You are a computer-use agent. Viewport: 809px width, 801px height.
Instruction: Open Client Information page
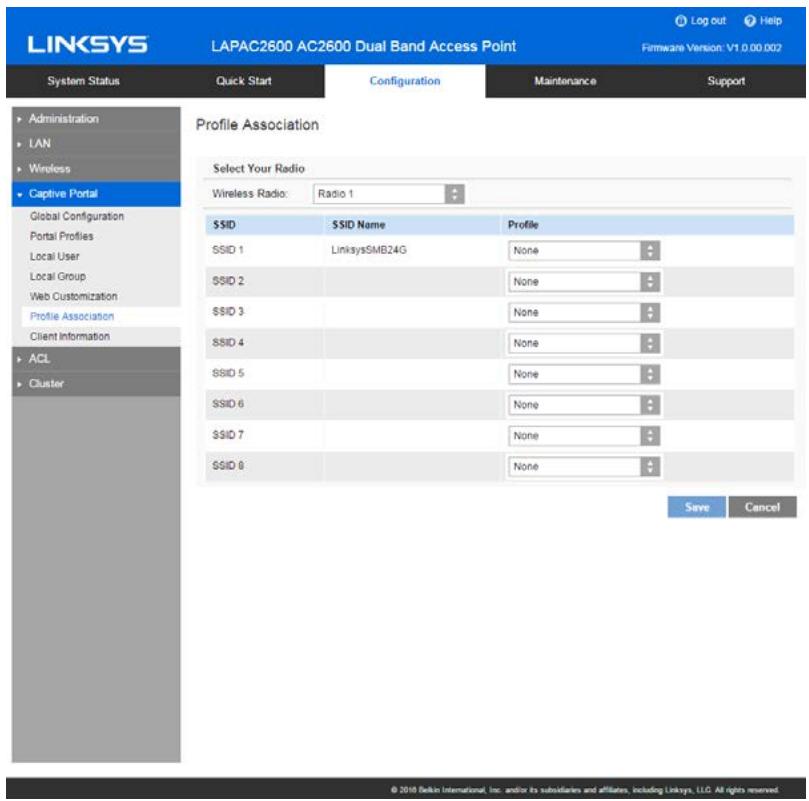70,337
